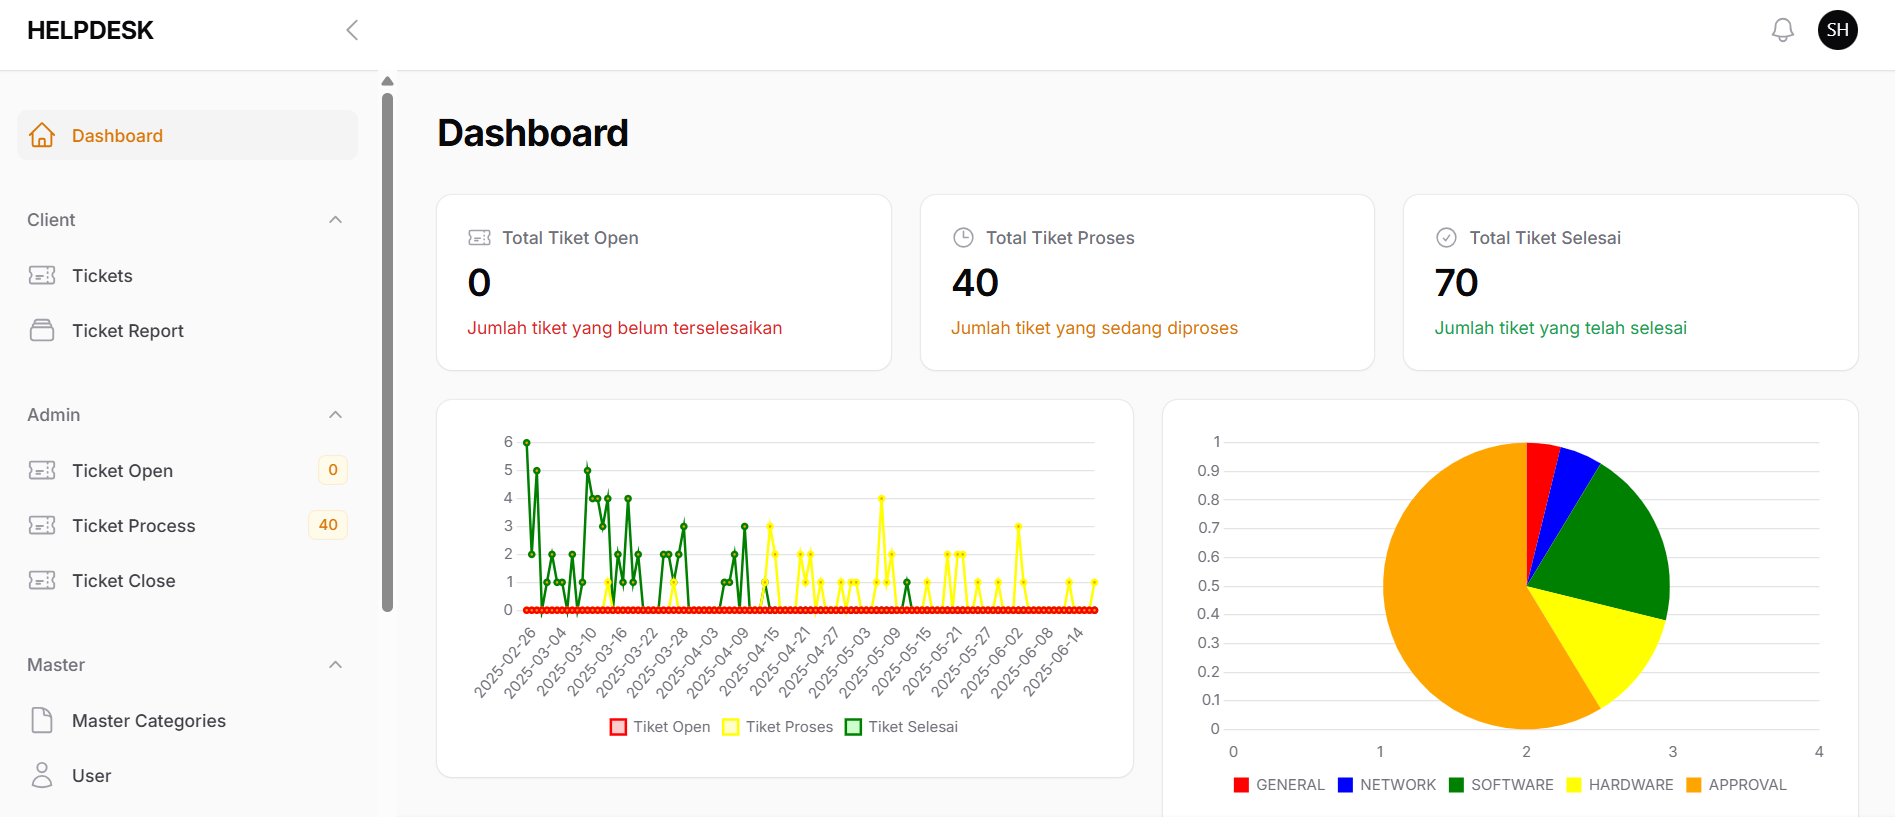Click the Ticket Close ticket icon
Image resolution: width=1895 pixels, height=817 pixels.
coord(42,580)
